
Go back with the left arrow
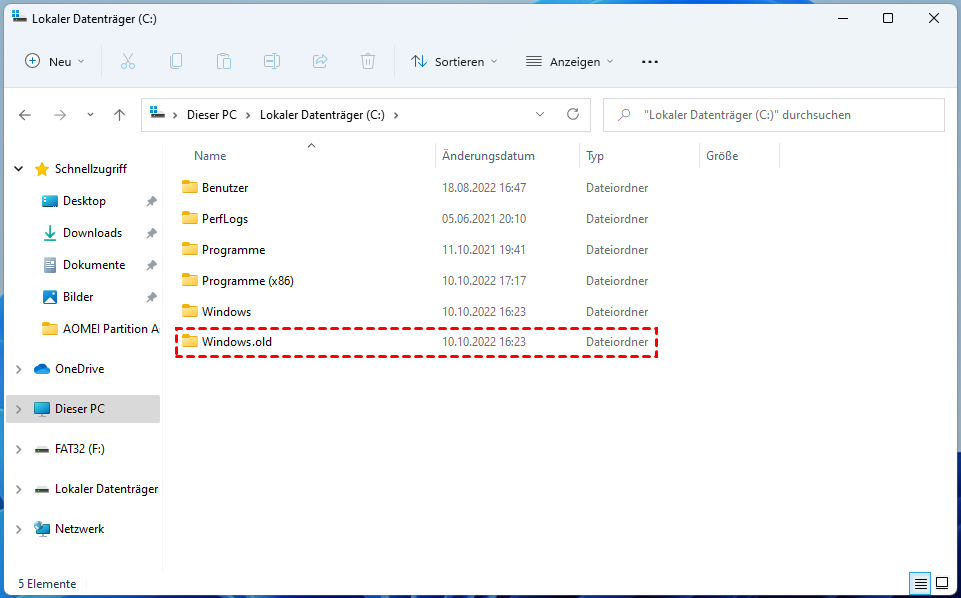(x=25, y=115)
